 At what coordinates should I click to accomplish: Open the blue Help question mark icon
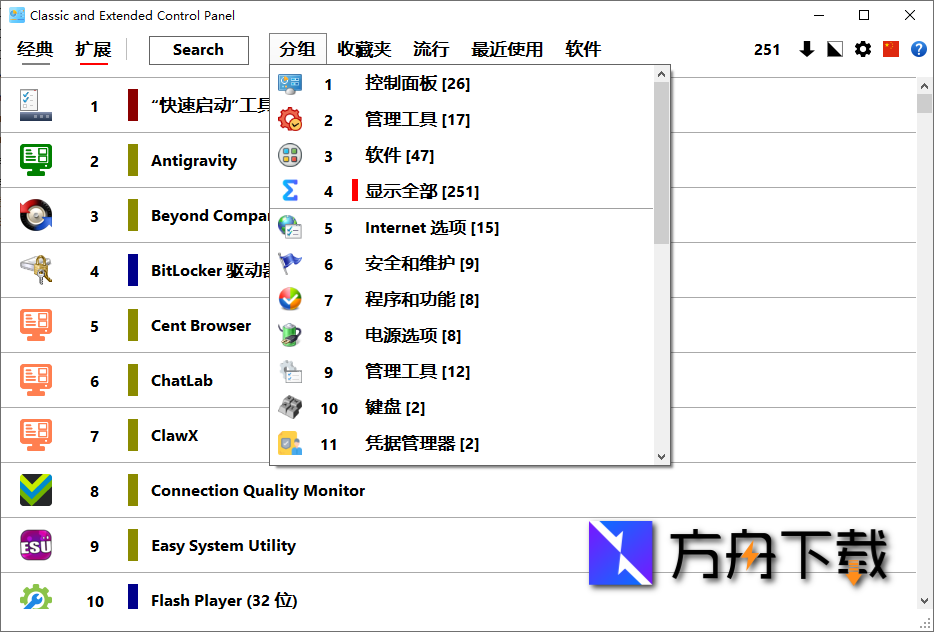pyautogui.click(x=918, y=49)
